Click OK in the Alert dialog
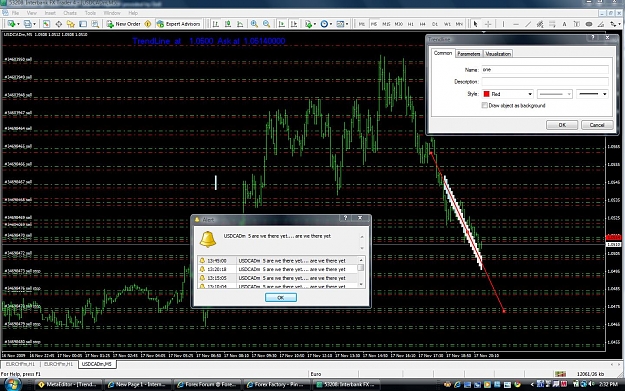 pyautogui.click(x=281, y=297)
